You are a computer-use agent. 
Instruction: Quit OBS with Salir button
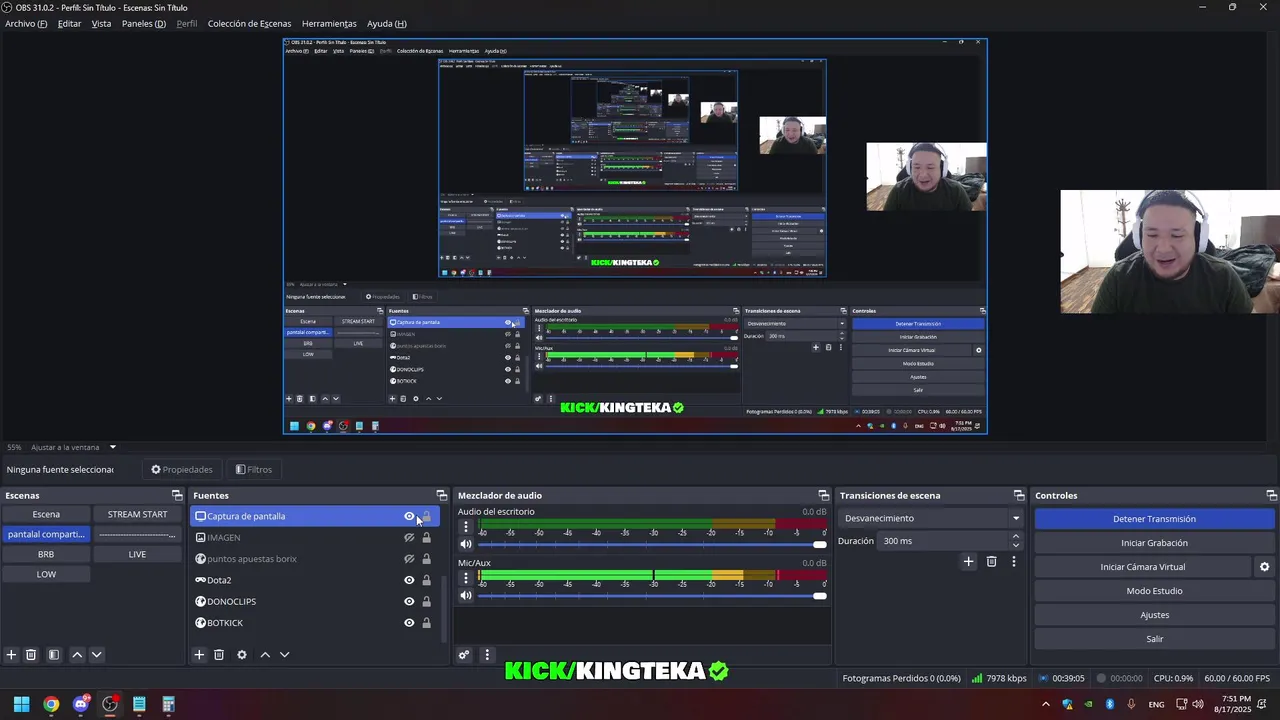pyautogui.click(x=1154, y=639)
